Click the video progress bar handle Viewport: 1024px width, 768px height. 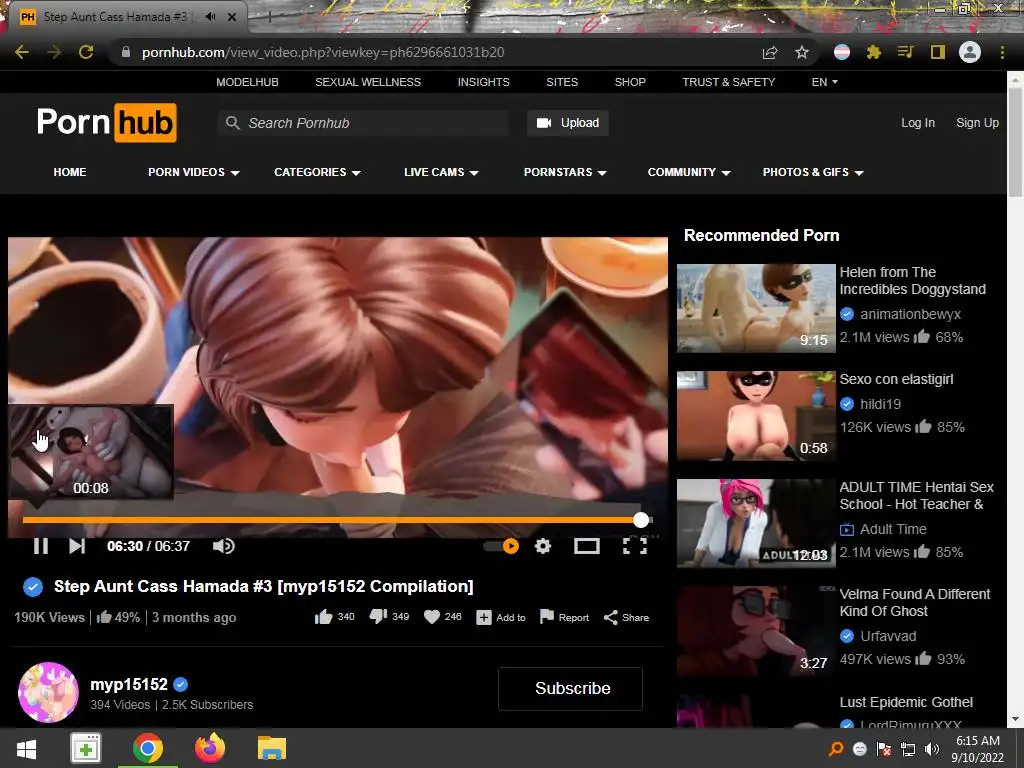click(x=641, y=520)
